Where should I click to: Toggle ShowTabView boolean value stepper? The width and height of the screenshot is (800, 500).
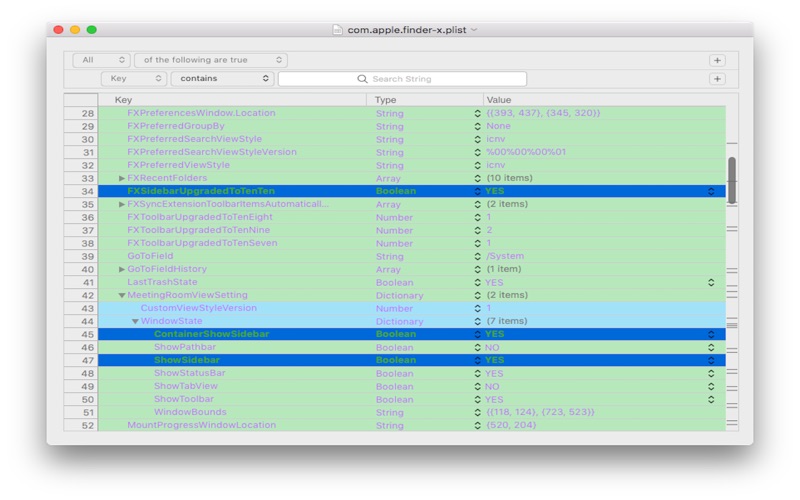[x=711, y=386]
